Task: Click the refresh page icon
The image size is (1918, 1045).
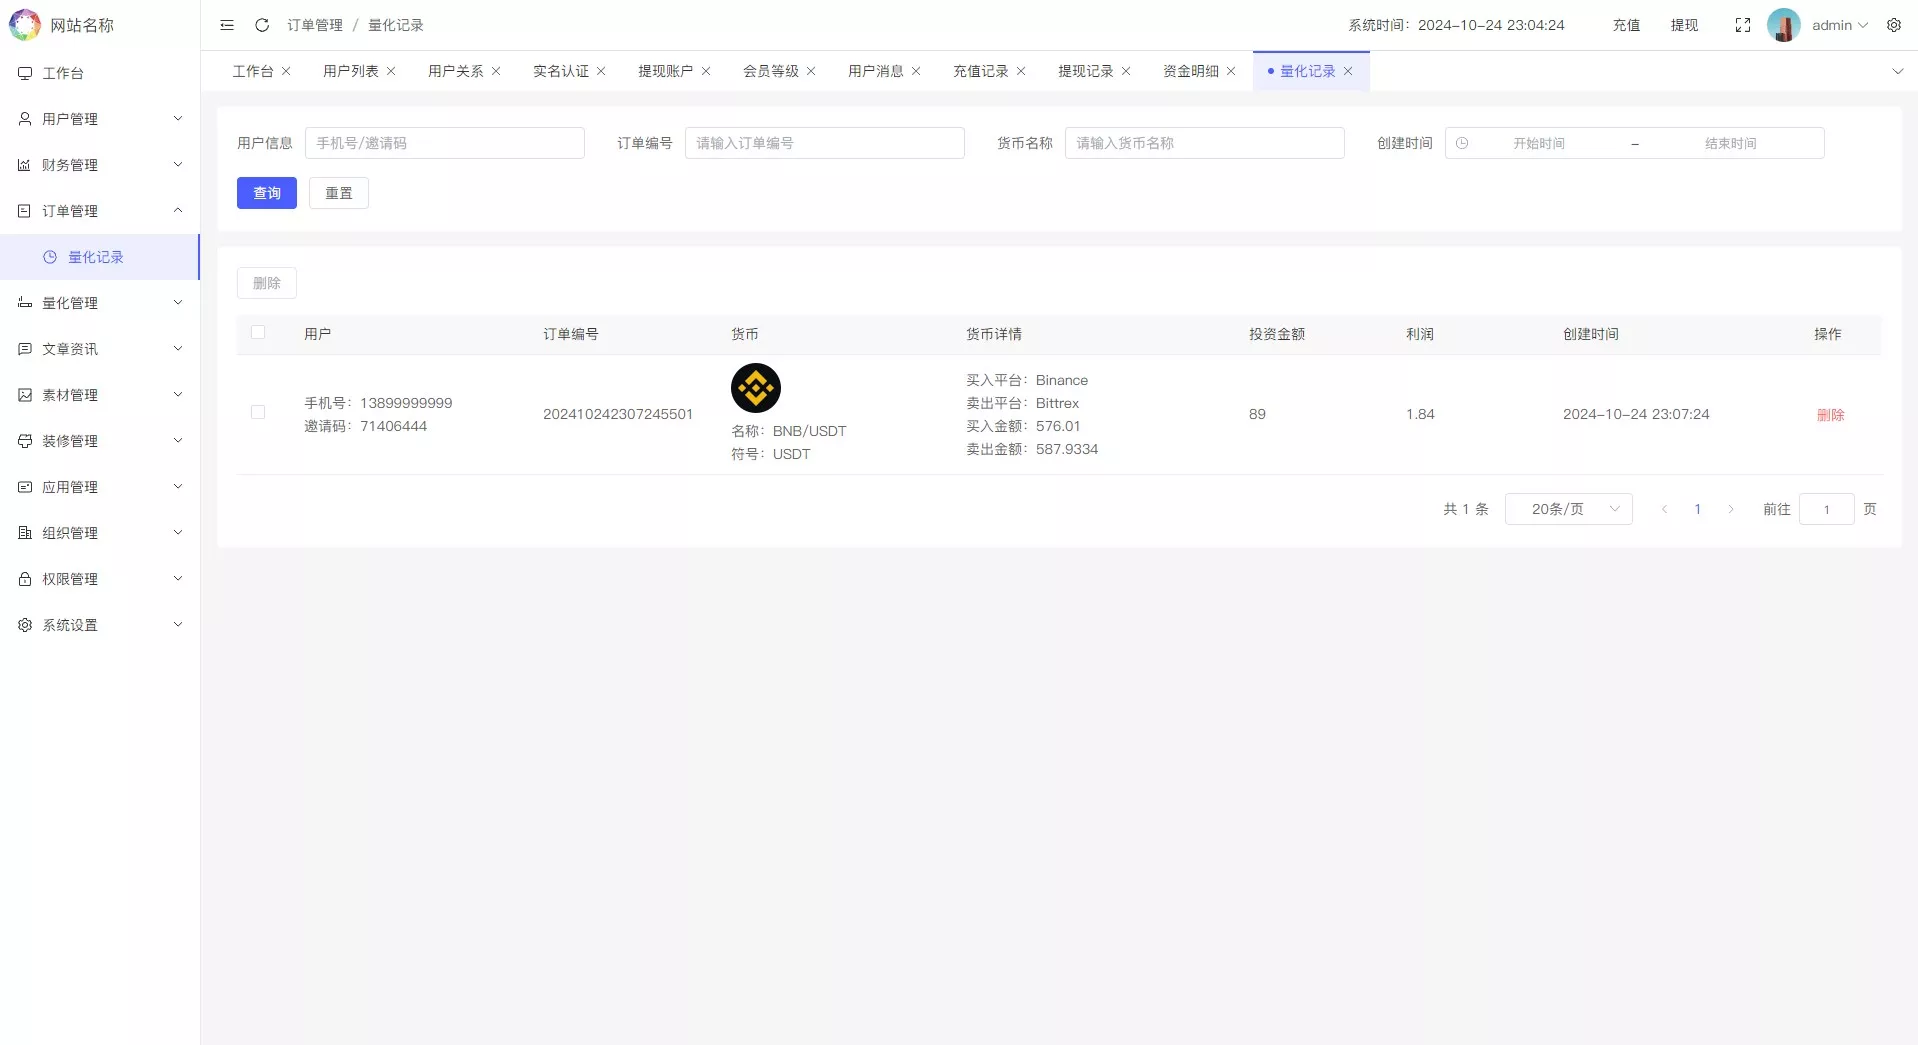Action: coord(262,25)
